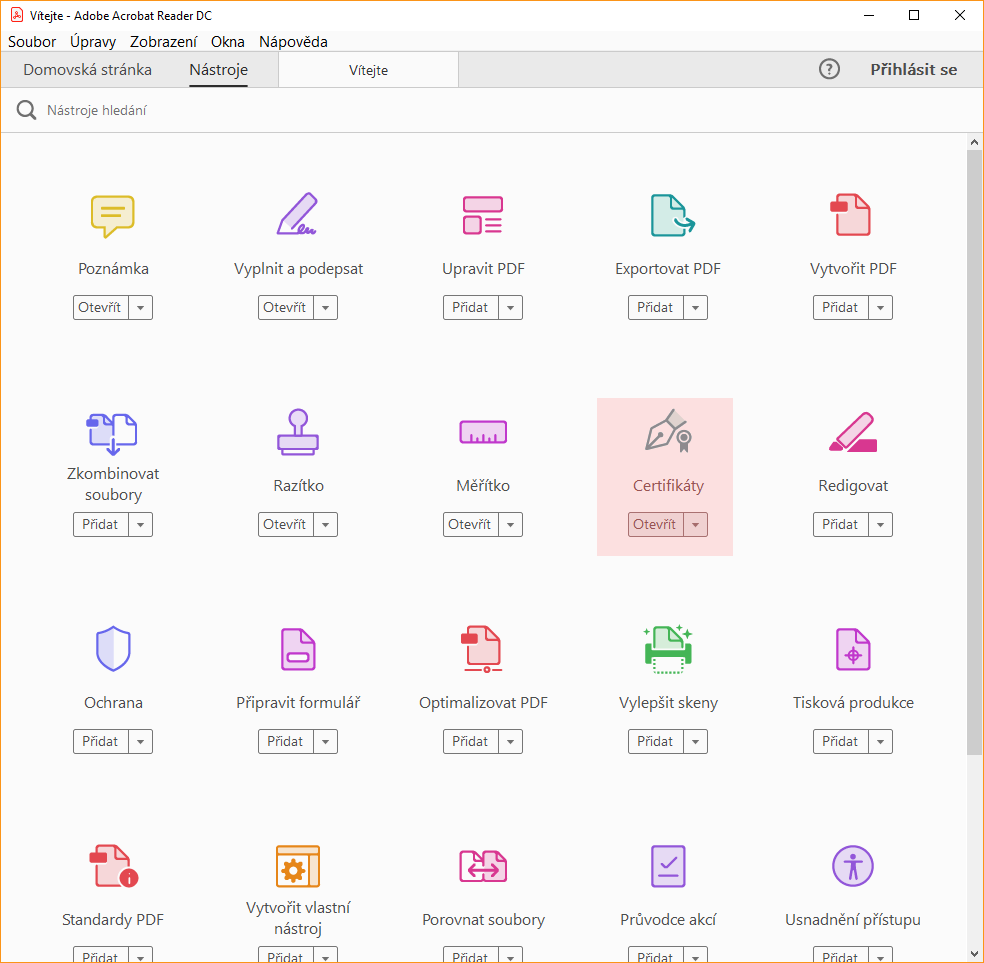This screenshot has height=963, width=984.
Task: Open the Zobrazení menu
Action: click(x=163, y=41)
